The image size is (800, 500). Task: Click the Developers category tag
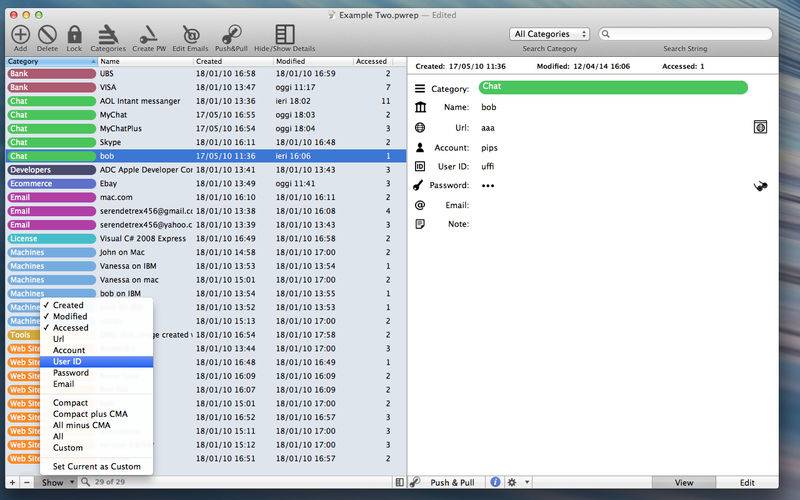click(x=52, y=170)
